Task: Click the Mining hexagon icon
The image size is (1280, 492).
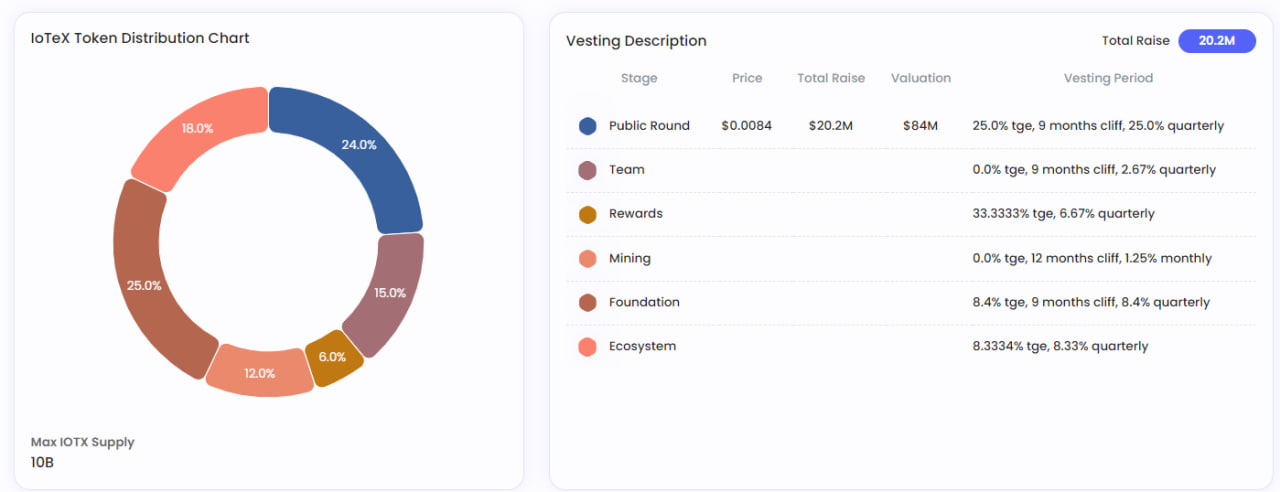Action: pyautogui.click(x=588, y=258)
